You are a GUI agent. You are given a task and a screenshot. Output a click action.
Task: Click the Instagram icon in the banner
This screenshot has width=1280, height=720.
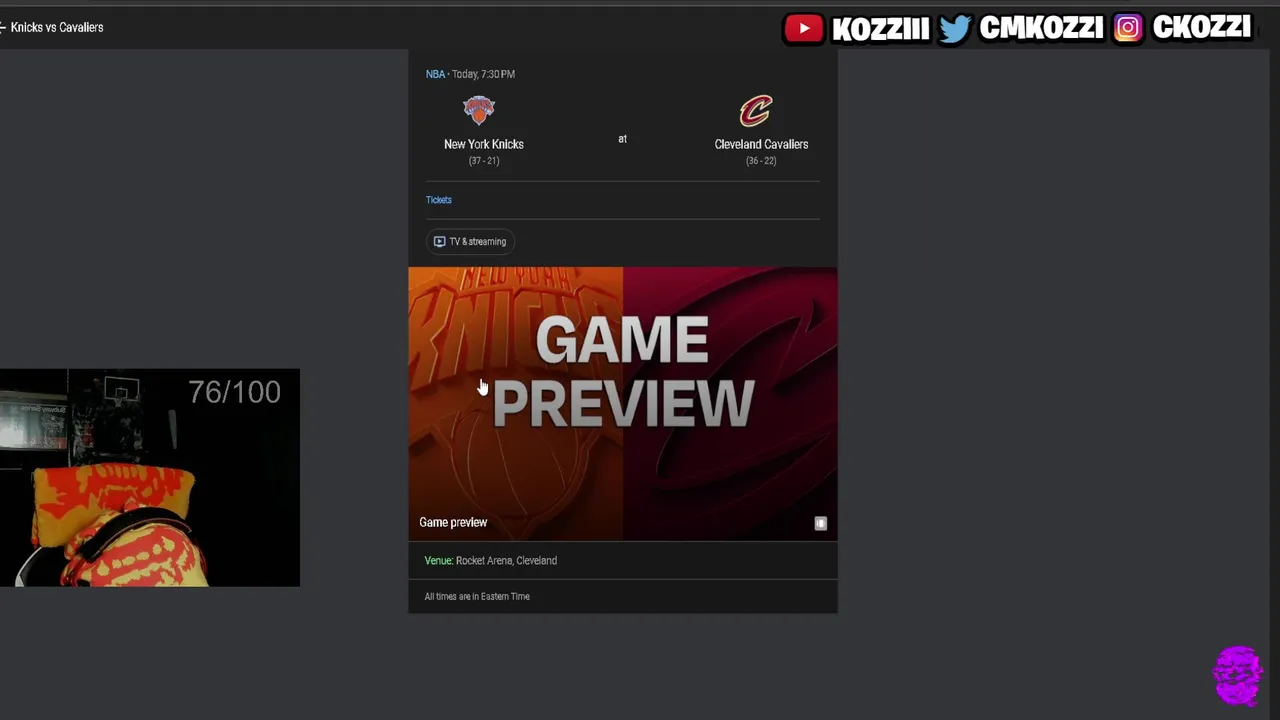tap(1127, 28)
